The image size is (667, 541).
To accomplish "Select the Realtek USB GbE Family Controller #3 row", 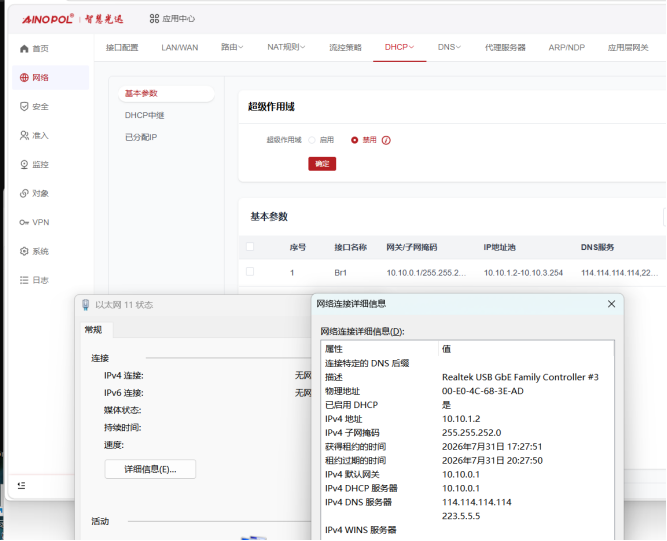I will 467,377.
